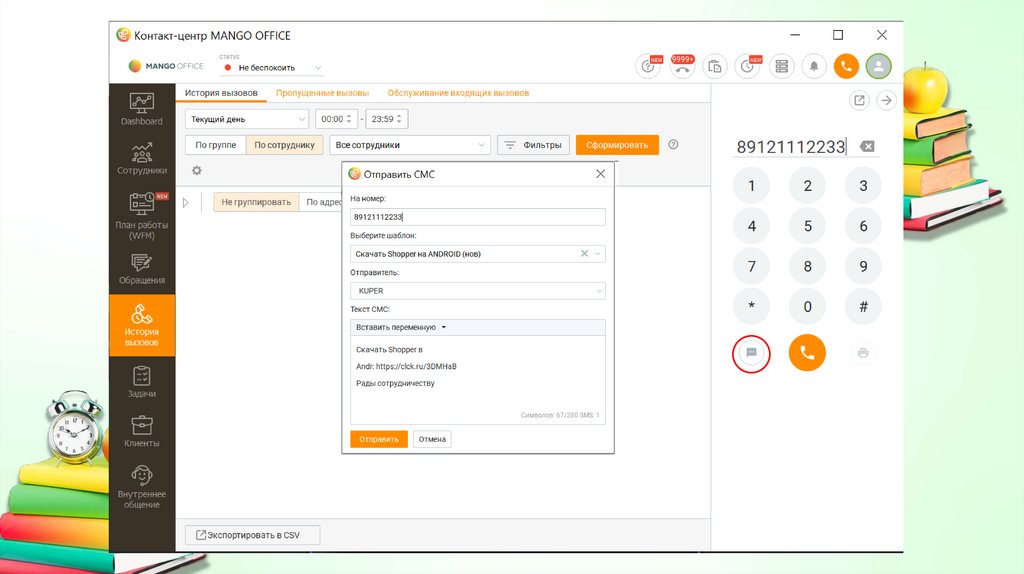Image resolution: width=1024 pixels, height=574 pixels.
Task: Switch to Обслуживание входящих вызовов tab
Action: click(458, 93)
